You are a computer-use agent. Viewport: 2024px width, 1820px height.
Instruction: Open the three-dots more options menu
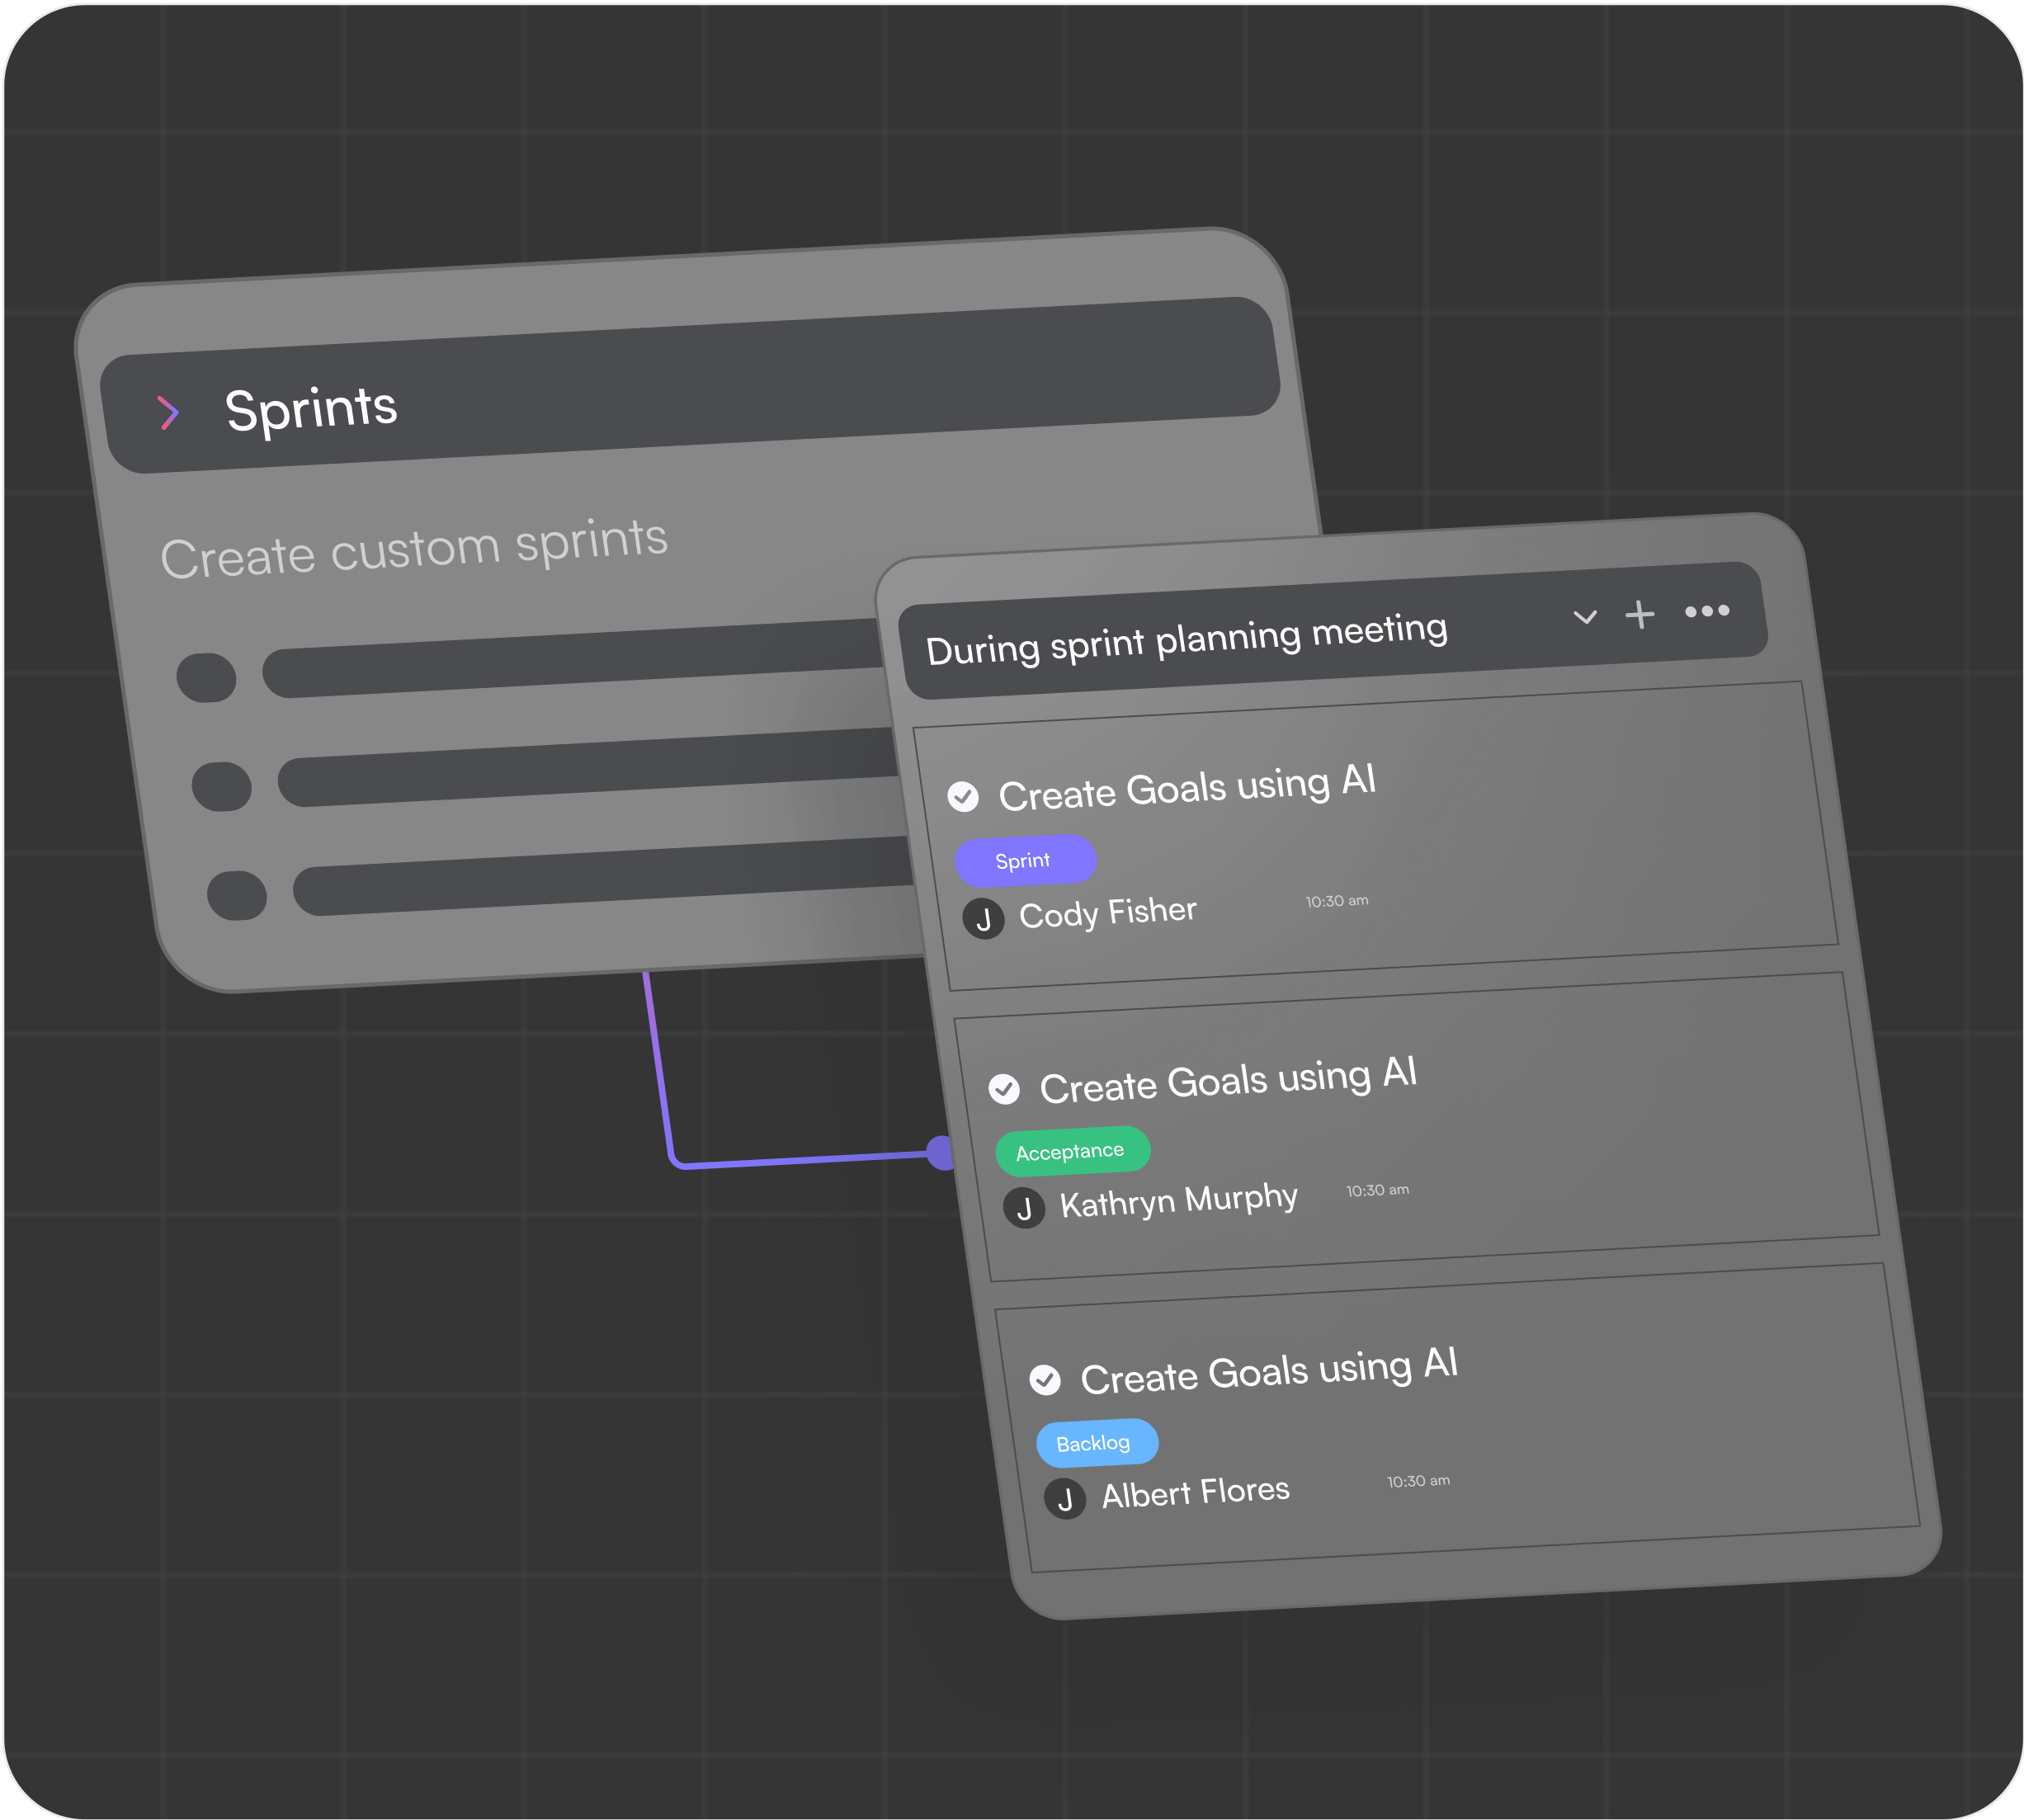pyautogui.click(x=1707, y=611)
